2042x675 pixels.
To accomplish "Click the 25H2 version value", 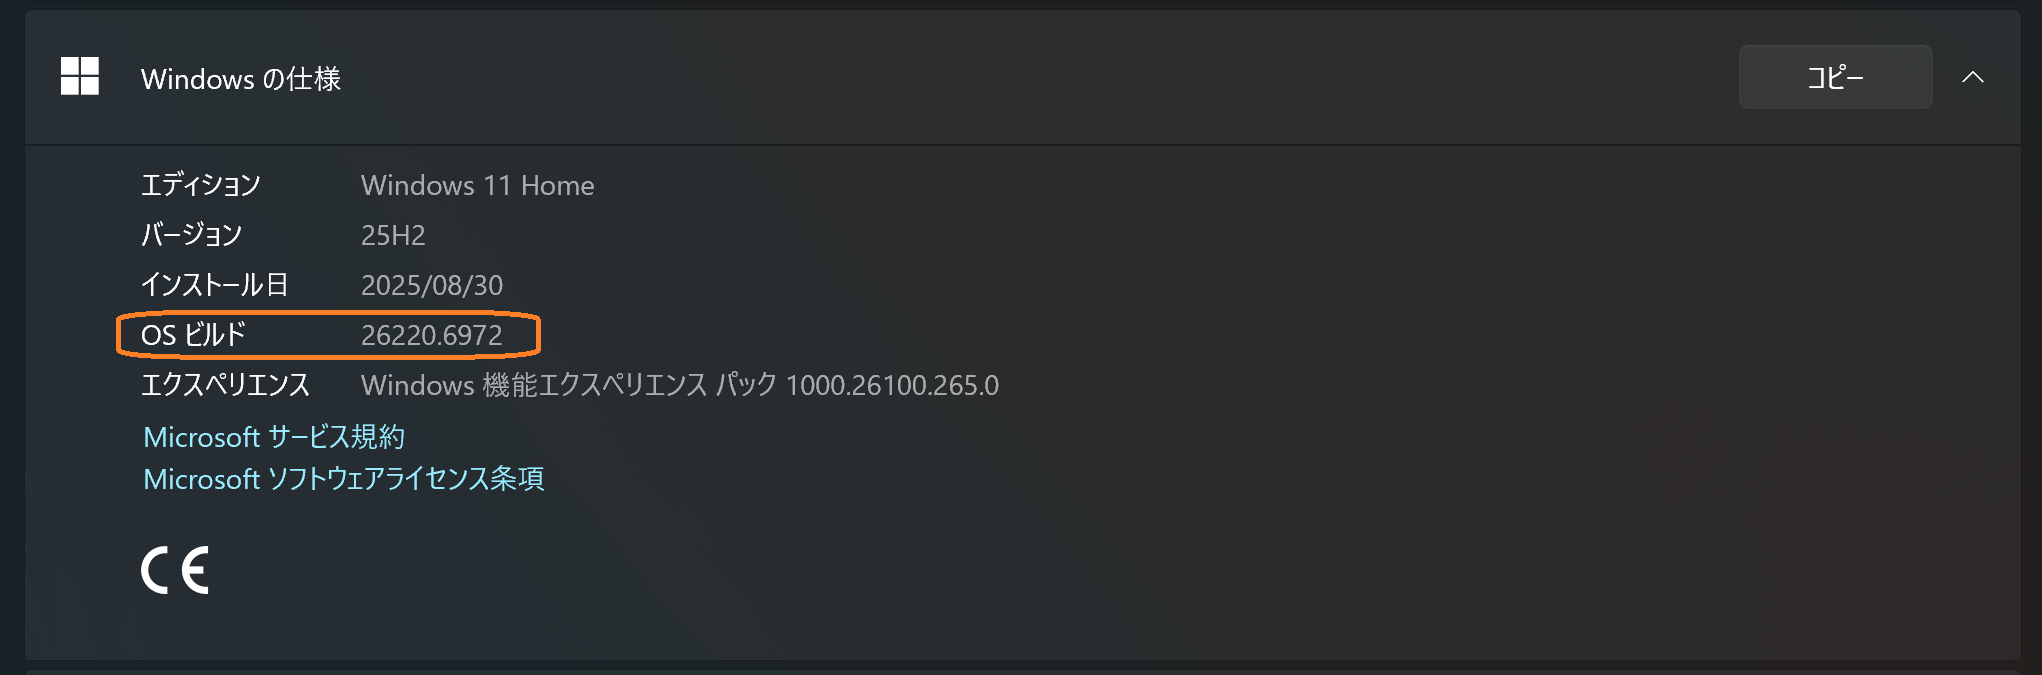I will [392, 235].
